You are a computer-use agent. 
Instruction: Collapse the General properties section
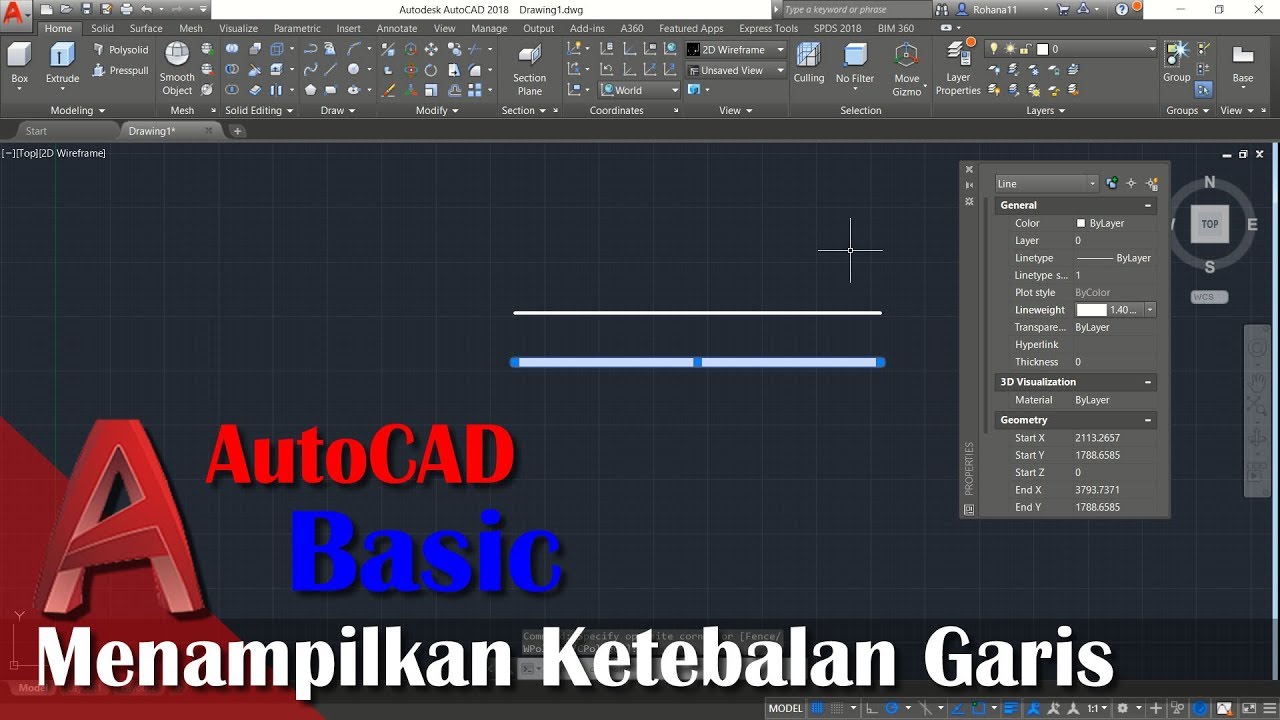click(x=1148, y=205)
